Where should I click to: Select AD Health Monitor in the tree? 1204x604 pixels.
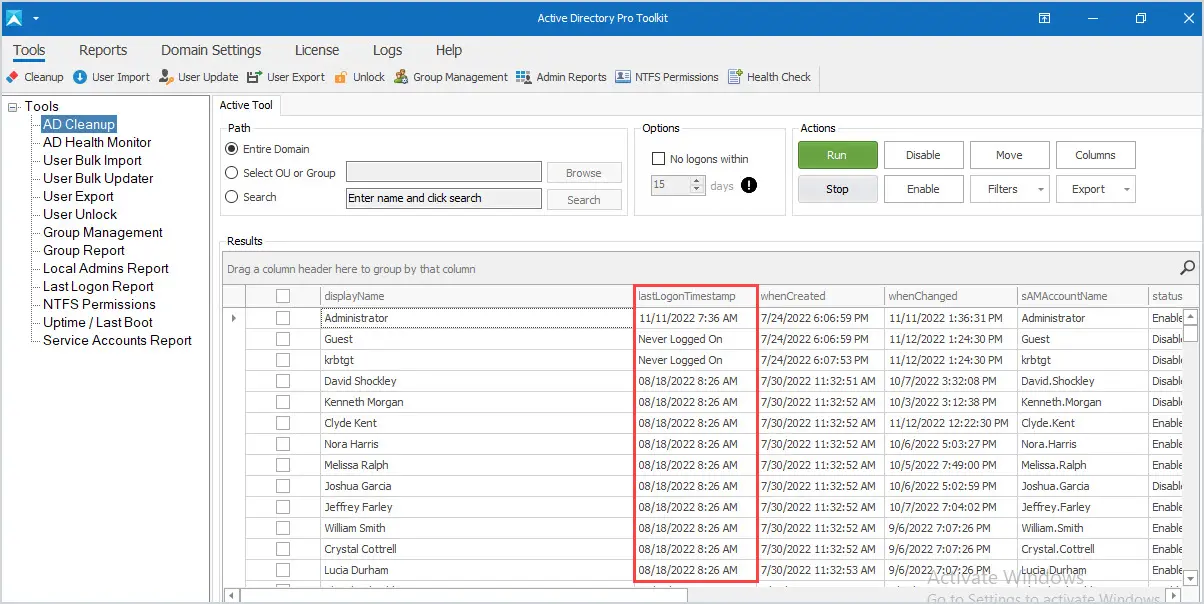click(x=97, y=142)
